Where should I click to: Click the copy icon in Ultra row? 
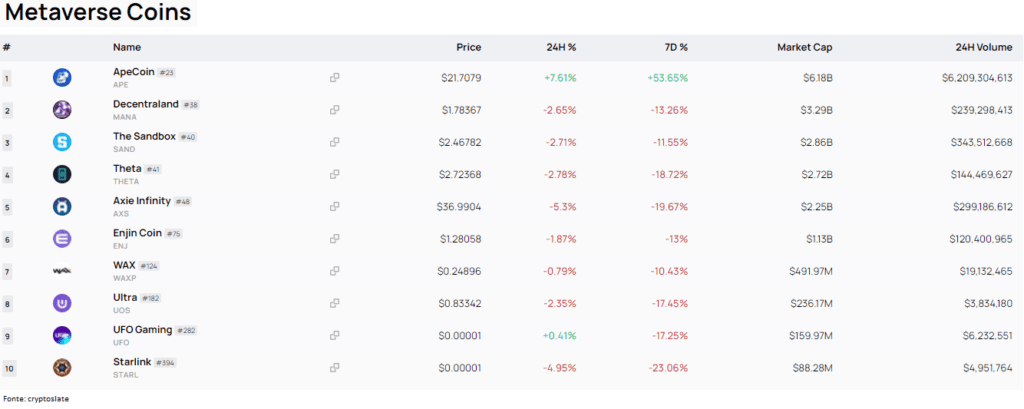click(334, 303)
